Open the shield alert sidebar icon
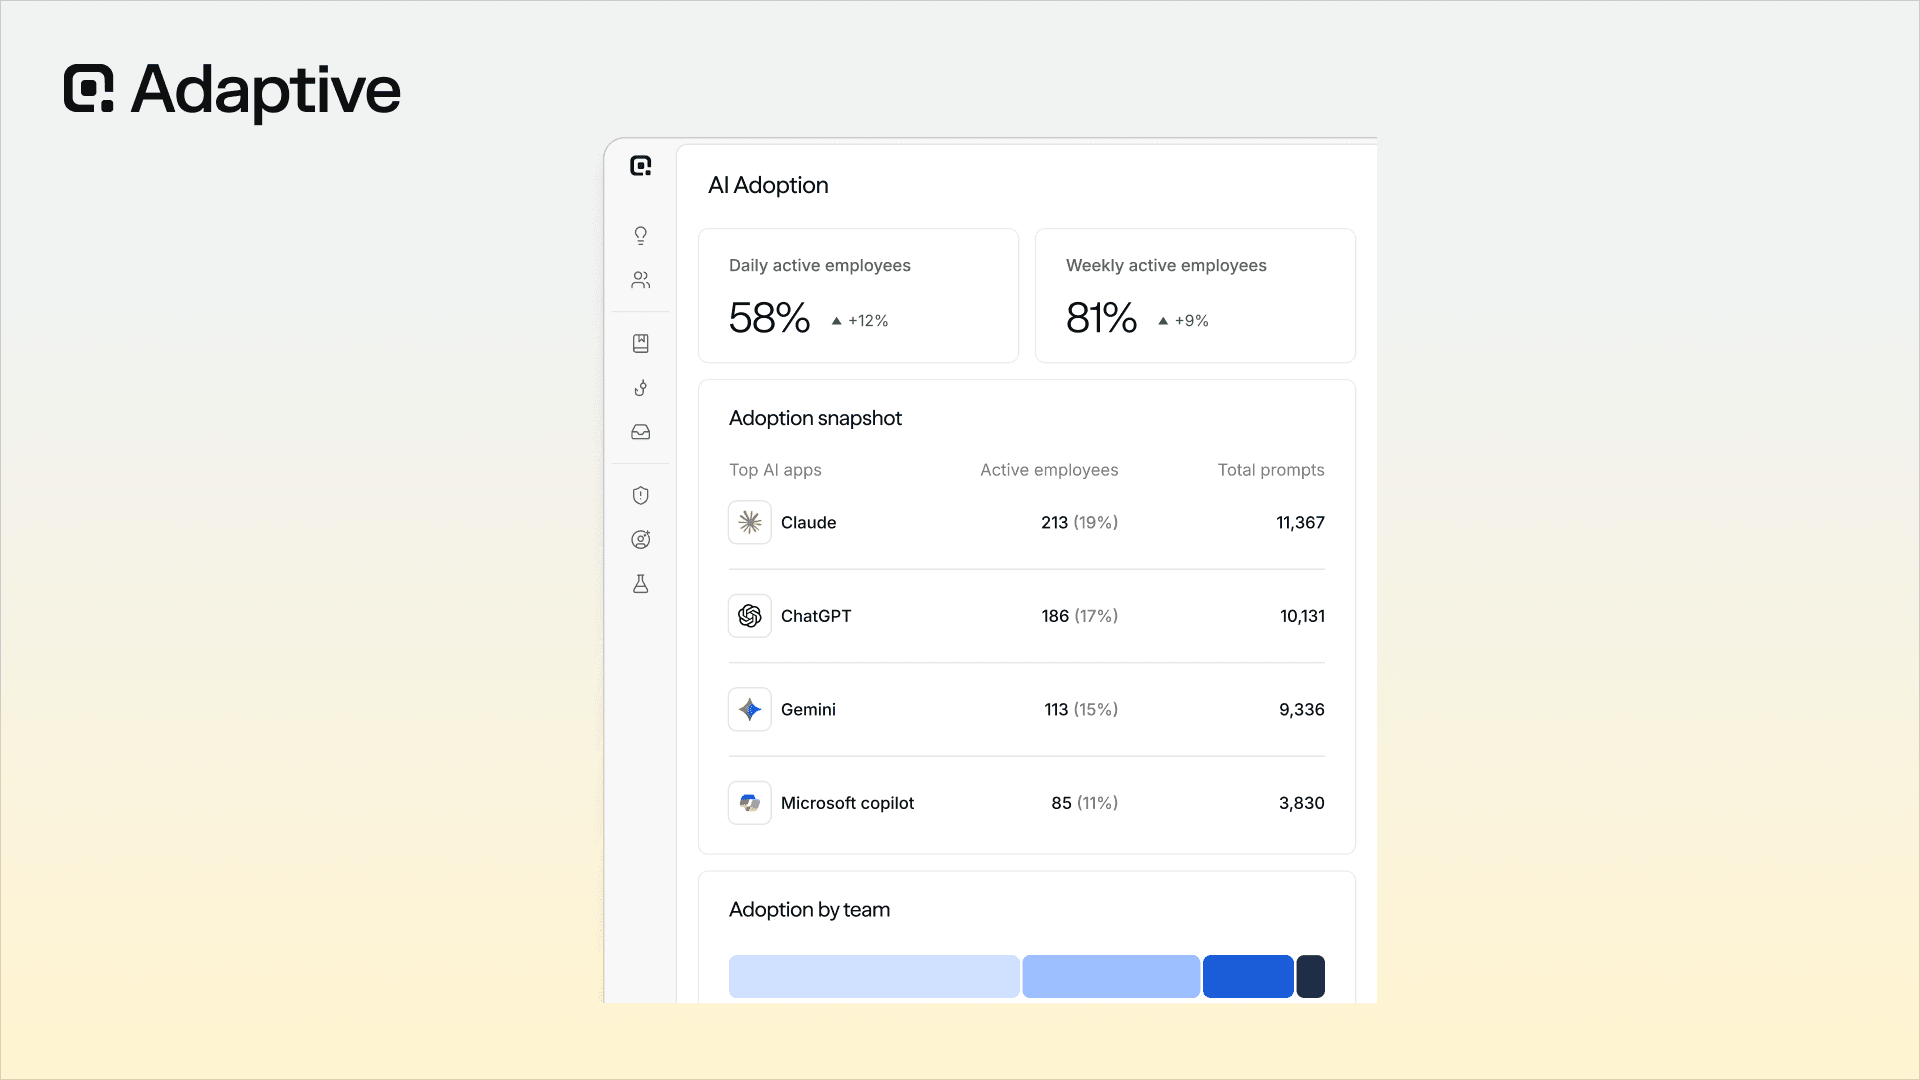Viewport: 1920px width, 1080px height. (641, 495)
